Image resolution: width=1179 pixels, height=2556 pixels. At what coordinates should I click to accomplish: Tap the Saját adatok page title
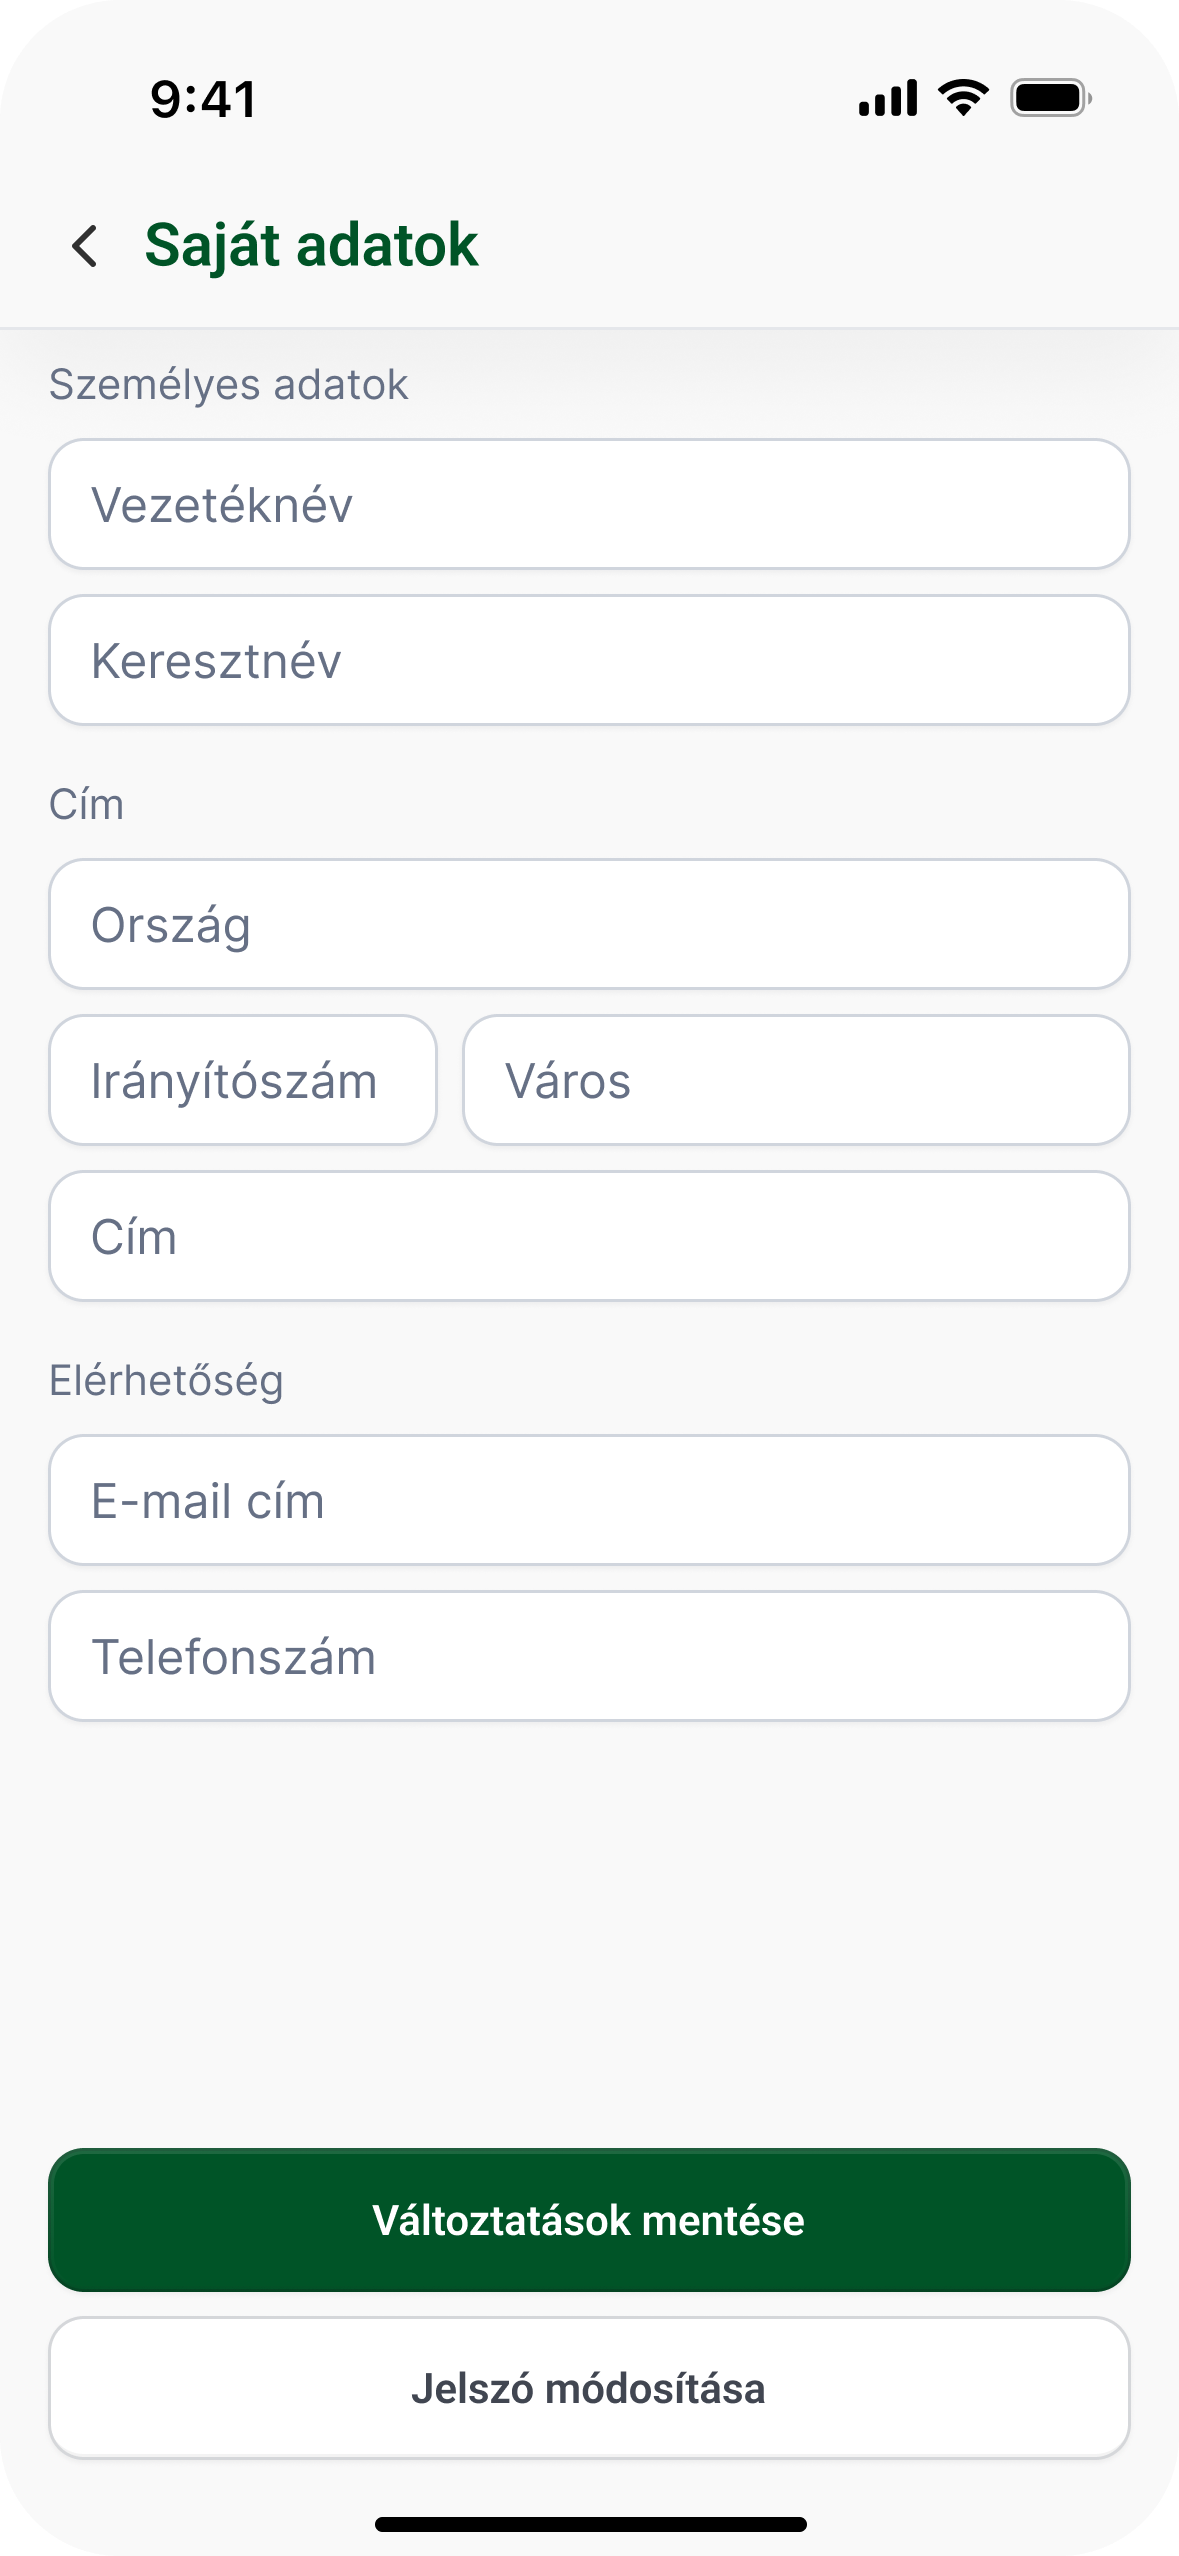[x=311, y=246]
